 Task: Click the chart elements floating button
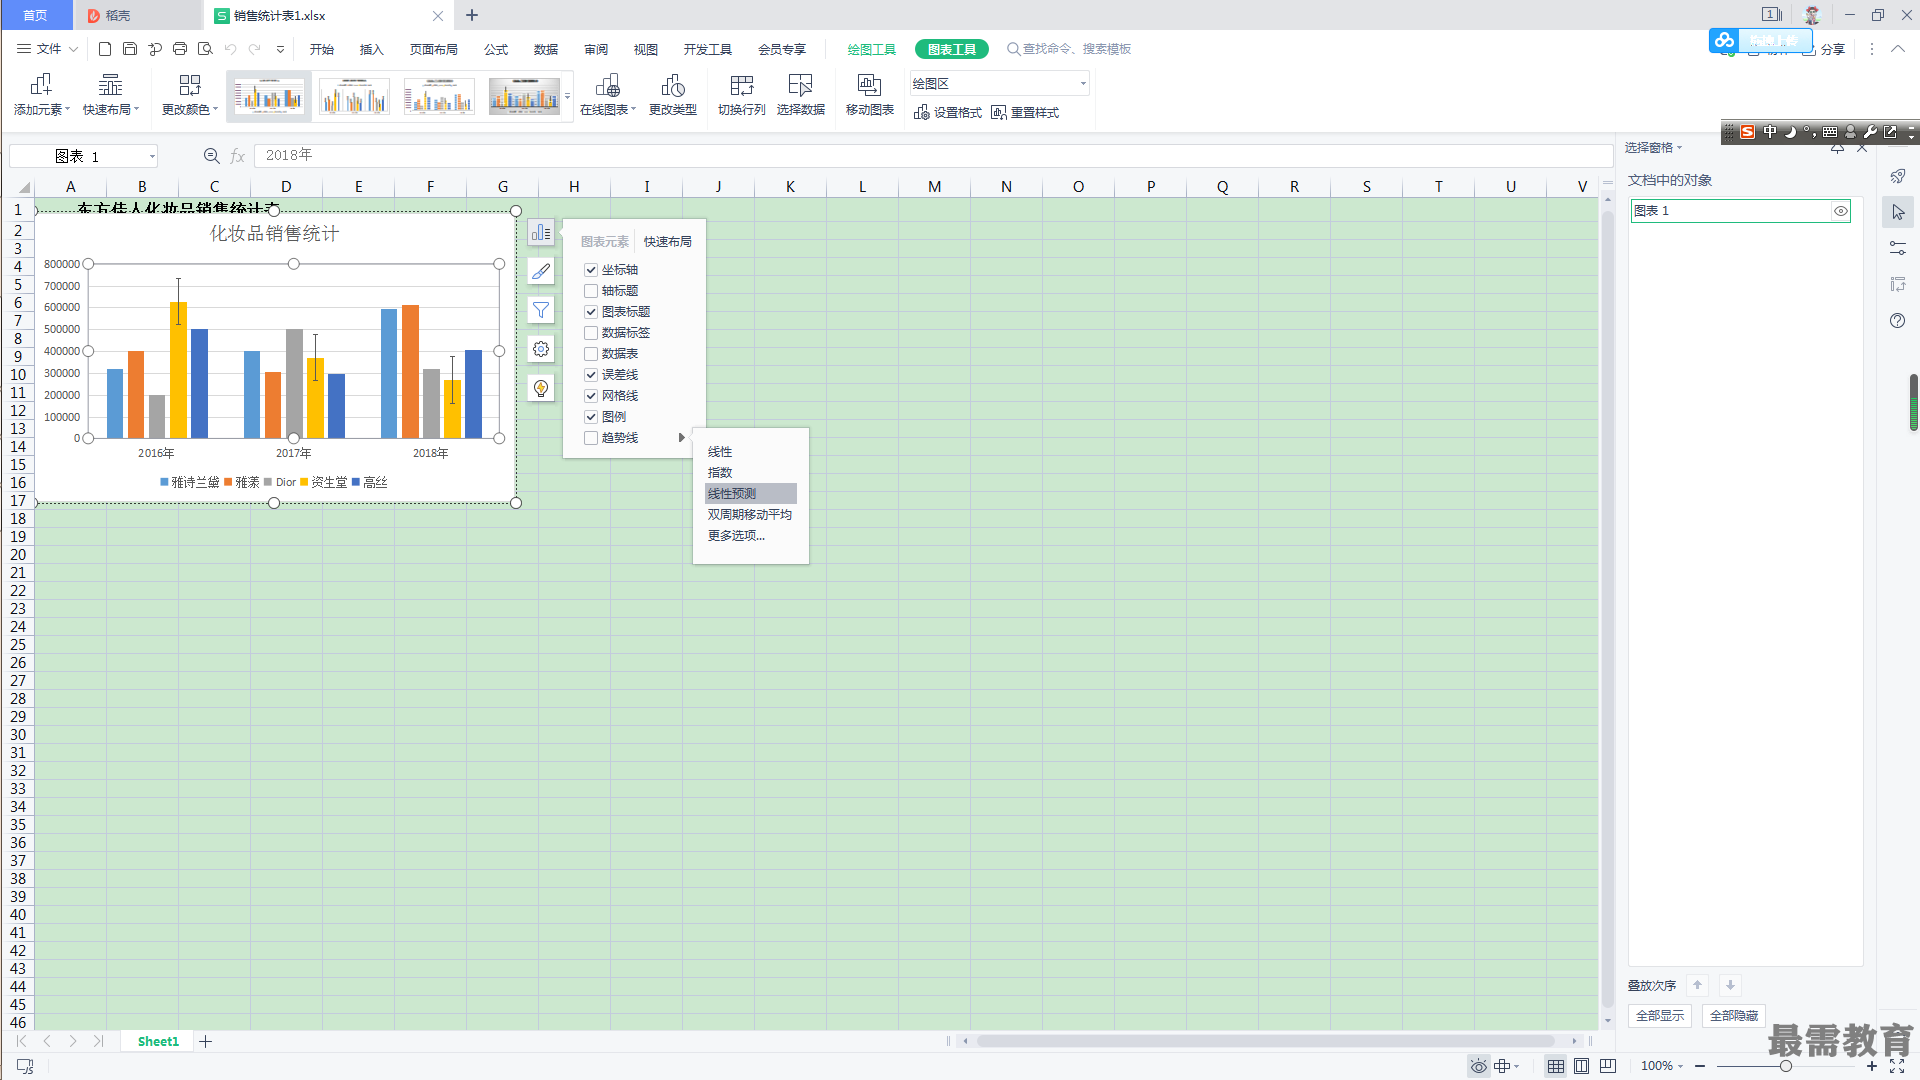pyautogui.click(x=541, y=232)
